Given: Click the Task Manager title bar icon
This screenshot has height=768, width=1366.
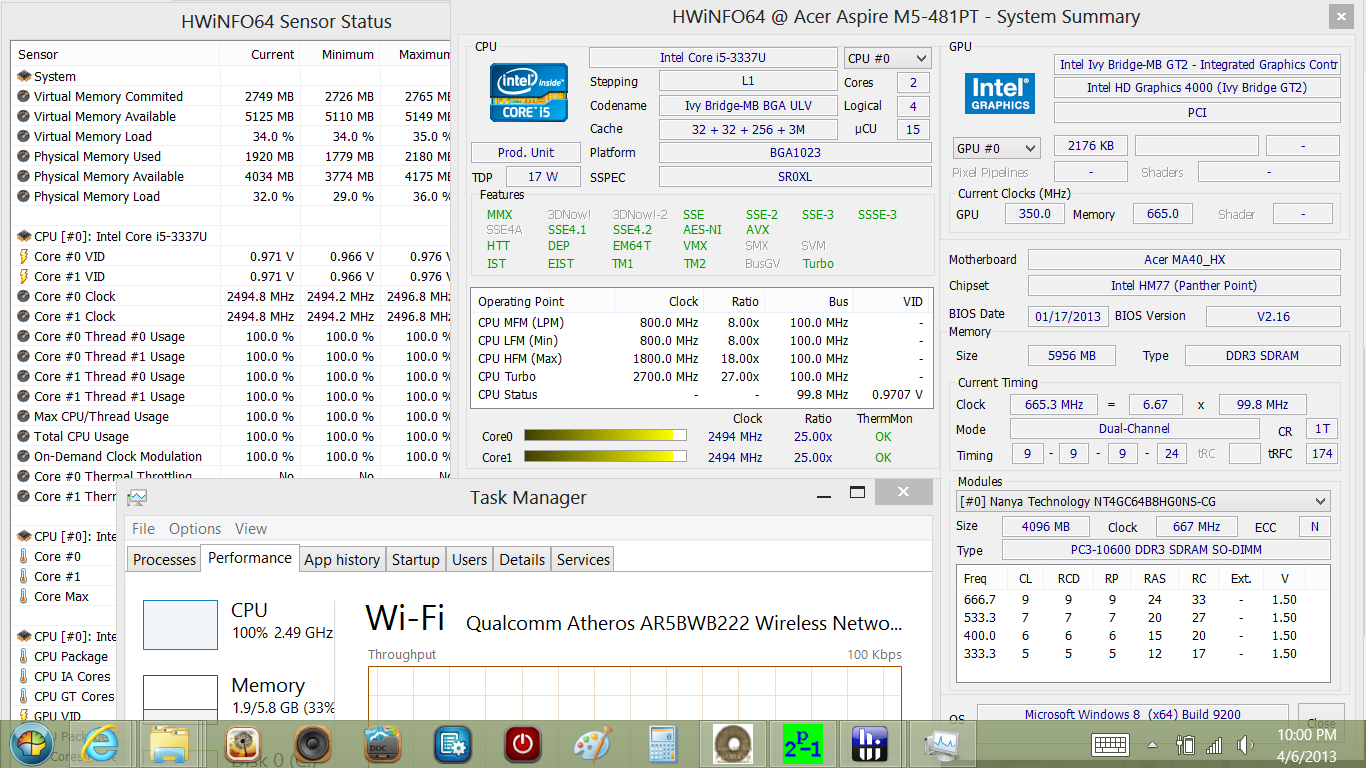Looking at the screenshot, I should tap(137, 497).
